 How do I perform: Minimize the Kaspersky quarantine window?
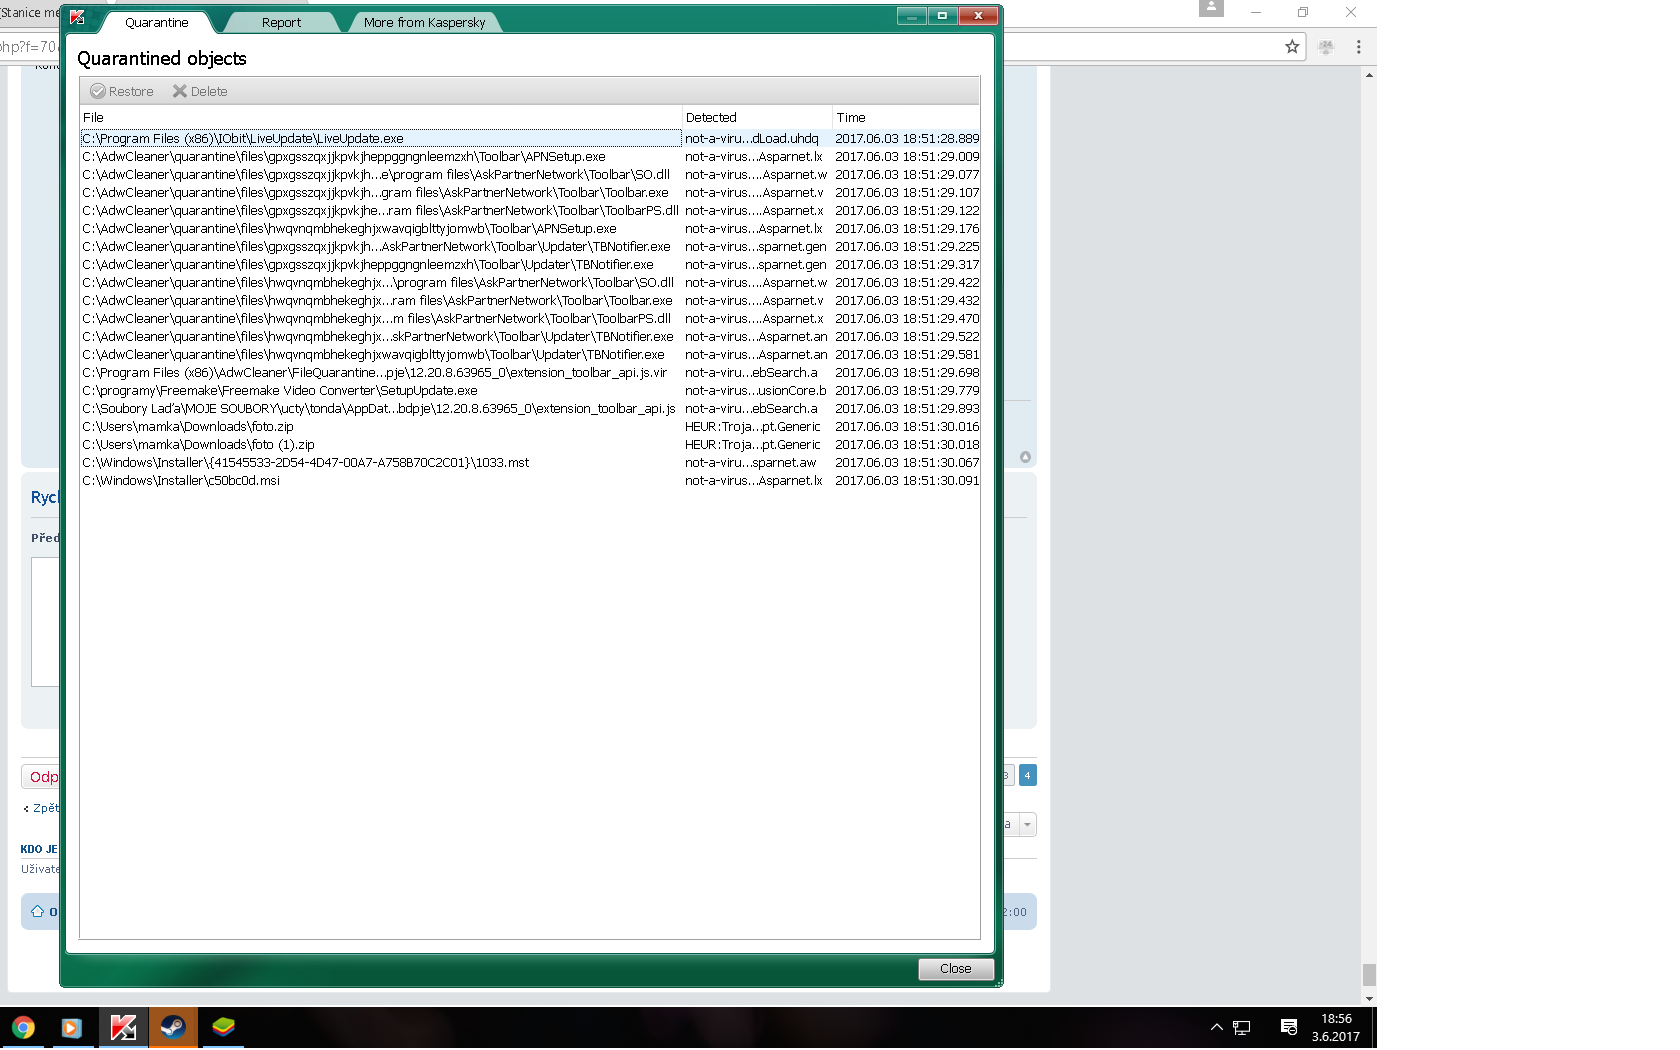[911, 15]
